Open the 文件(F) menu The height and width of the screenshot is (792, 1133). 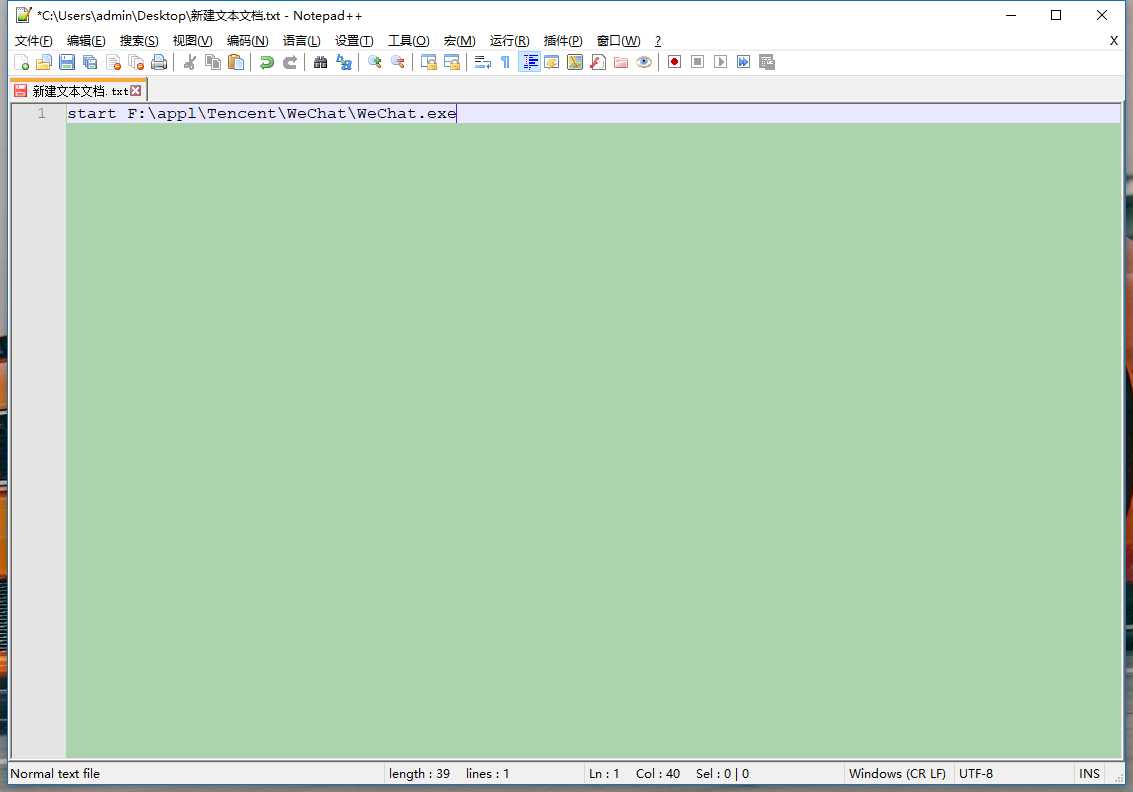[x=34, y=40]
